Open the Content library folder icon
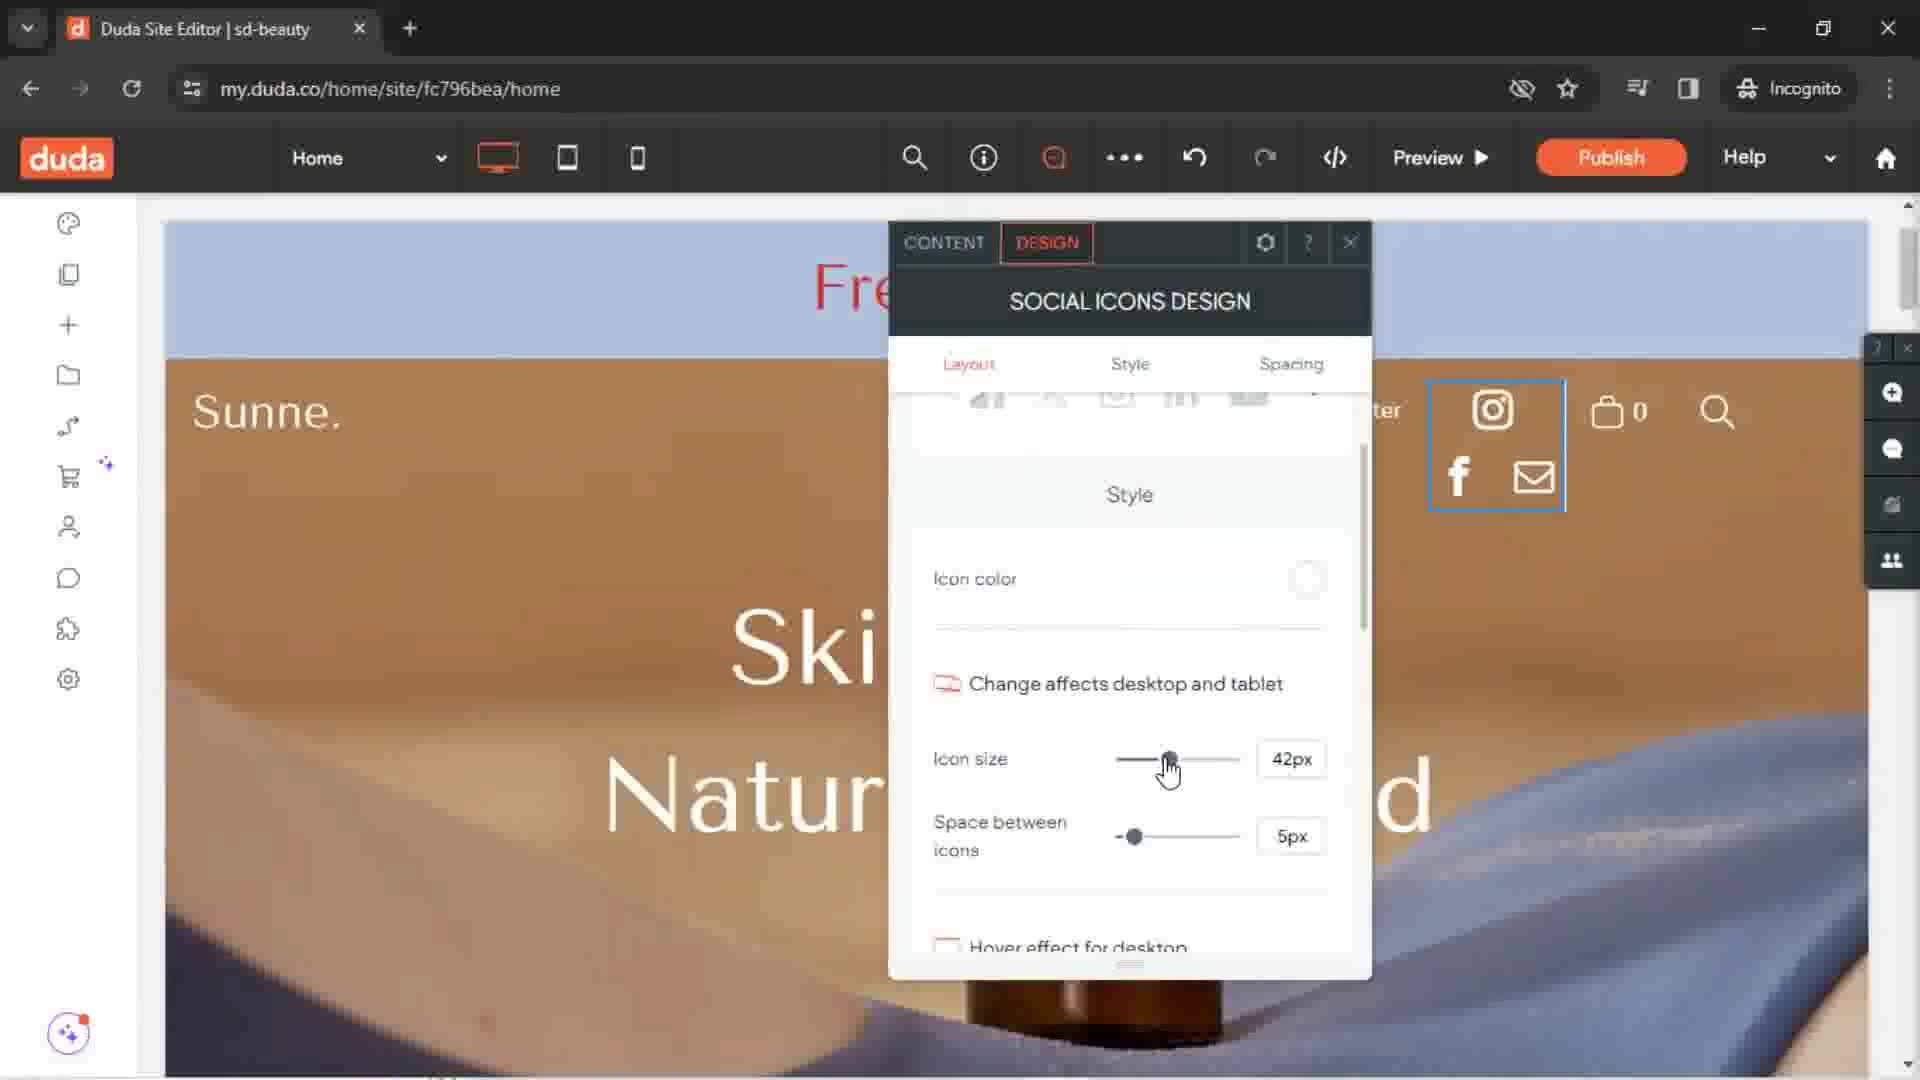1920x1080 pixels. click(x=68, y=375)
